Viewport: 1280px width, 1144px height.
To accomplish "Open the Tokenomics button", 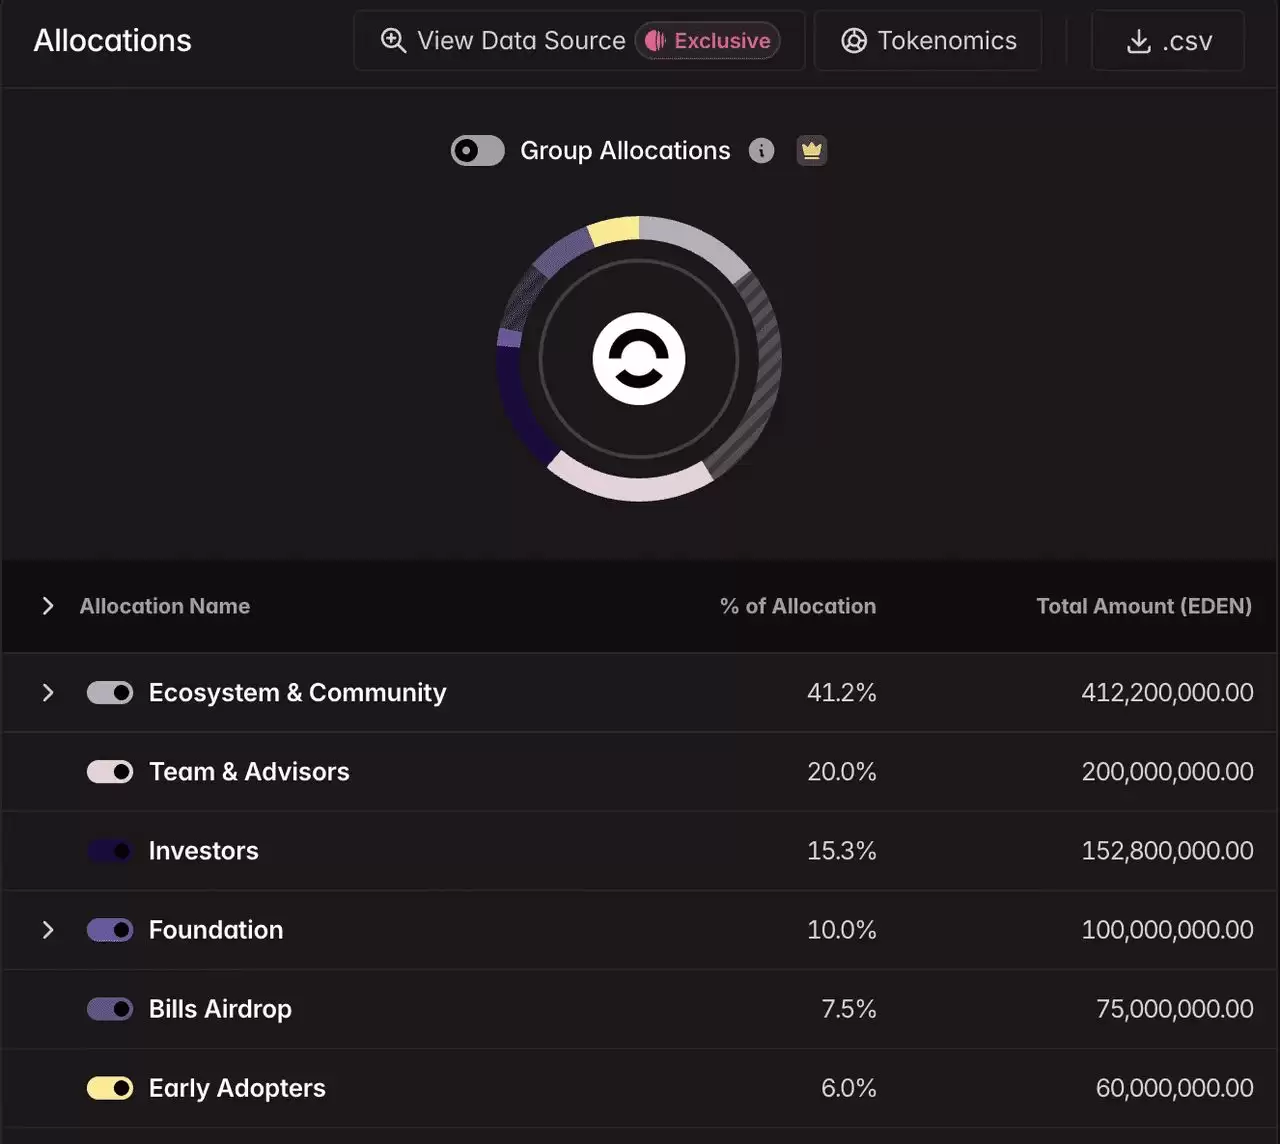I will pos(928,41).
